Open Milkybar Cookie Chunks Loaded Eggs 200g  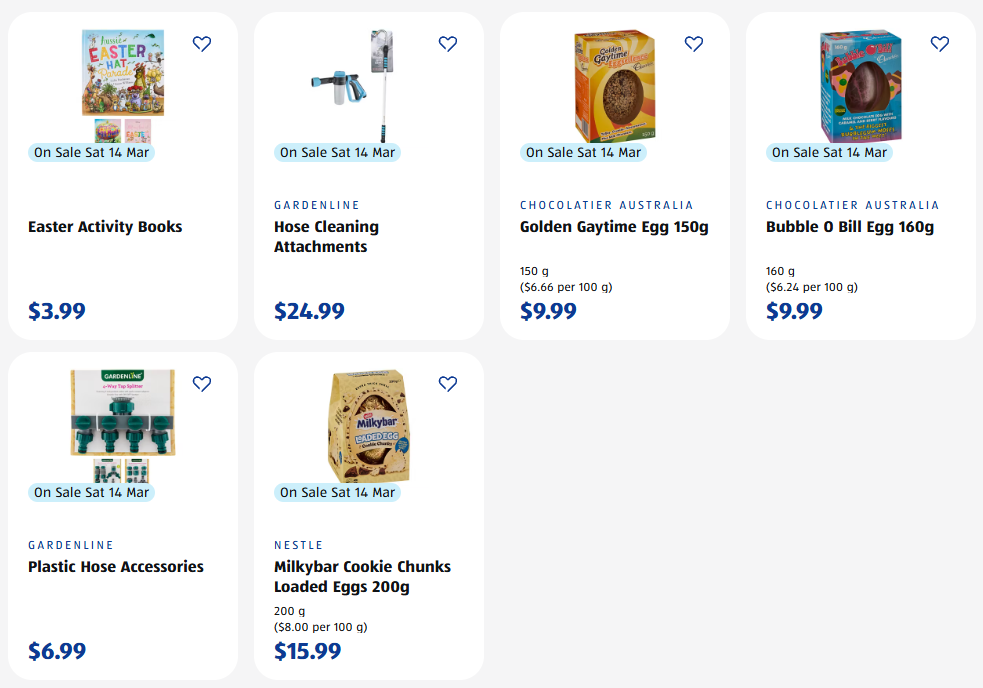click(x=362, y=577)
